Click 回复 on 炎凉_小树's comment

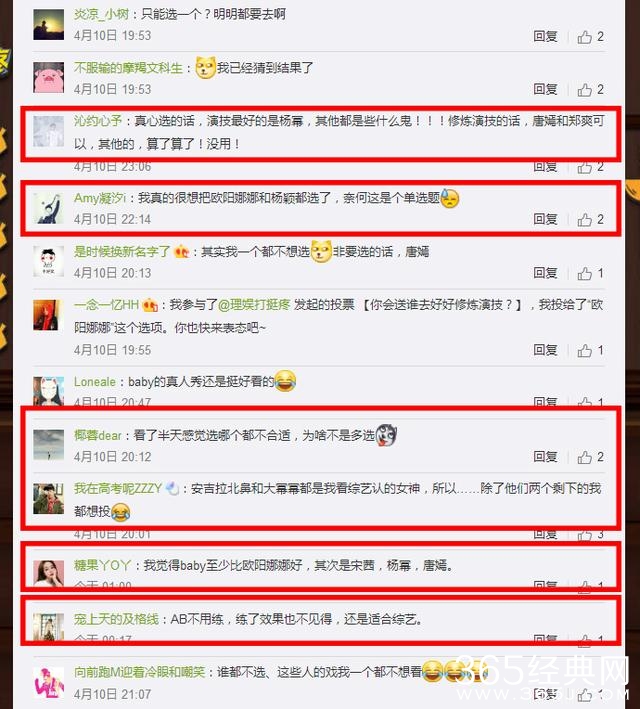[545, 37]
